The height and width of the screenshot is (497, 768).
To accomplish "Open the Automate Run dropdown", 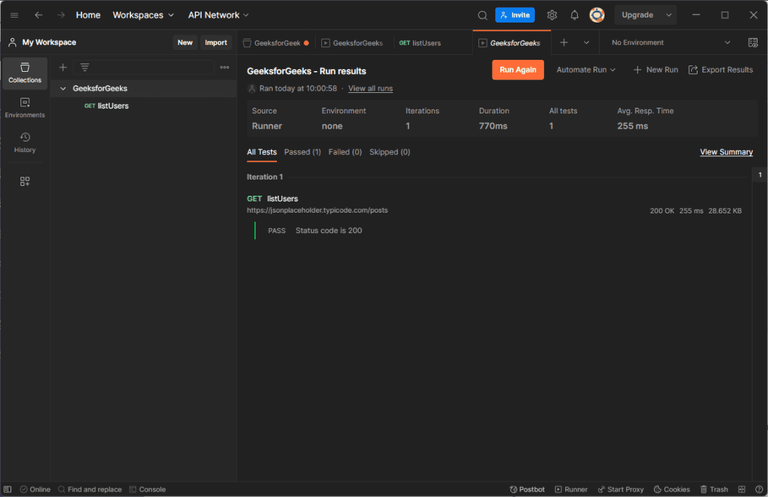I will [x=586, y=70].
